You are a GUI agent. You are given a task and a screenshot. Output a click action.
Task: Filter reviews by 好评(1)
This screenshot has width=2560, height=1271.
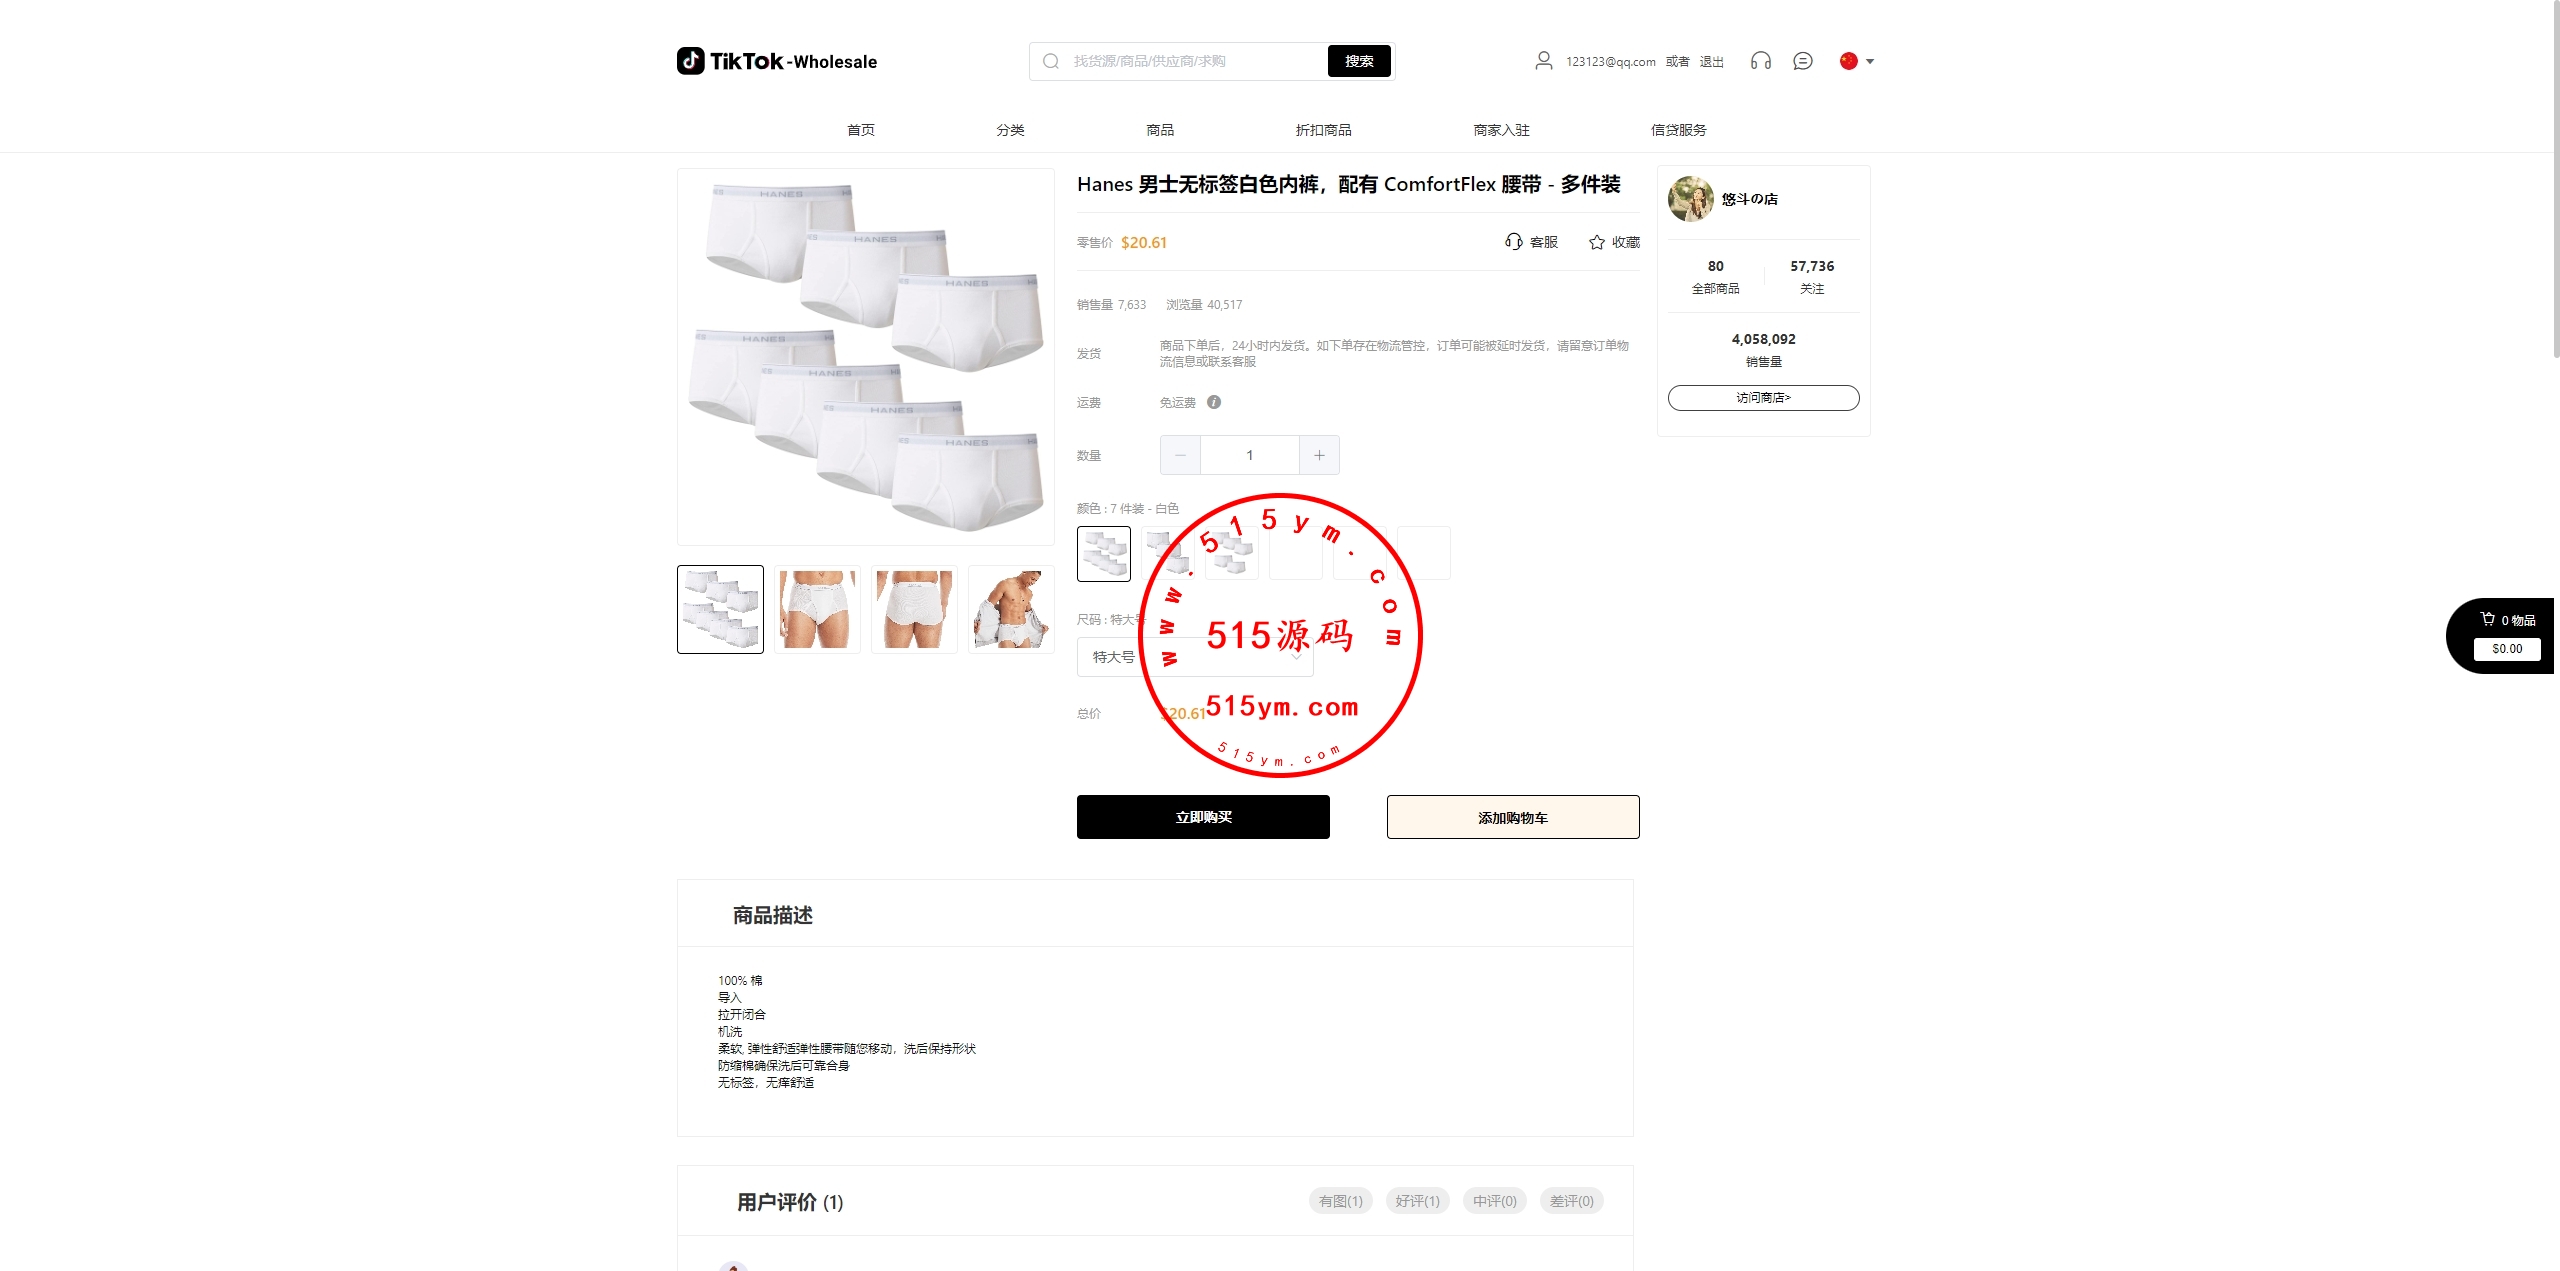click(1417, 1201)
